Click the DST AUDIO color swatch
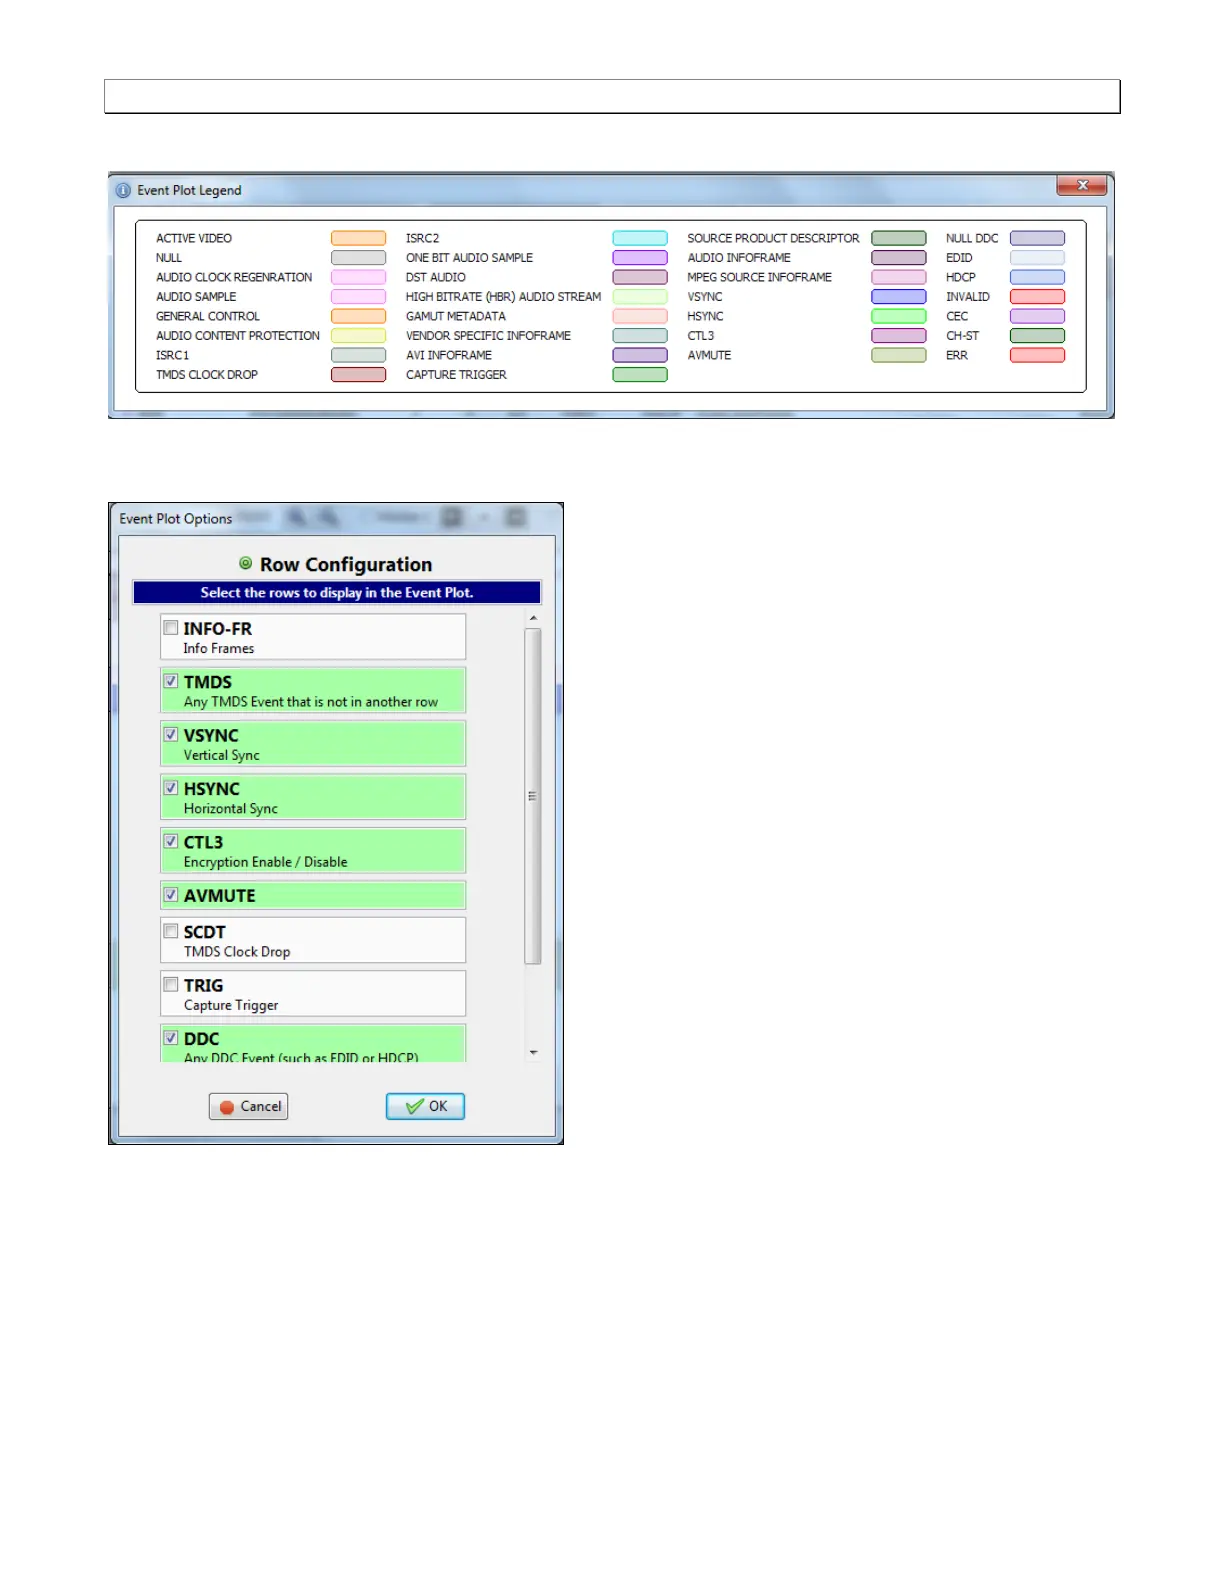The height and width of the screenshot is (1584, 1224). point(640,277)
